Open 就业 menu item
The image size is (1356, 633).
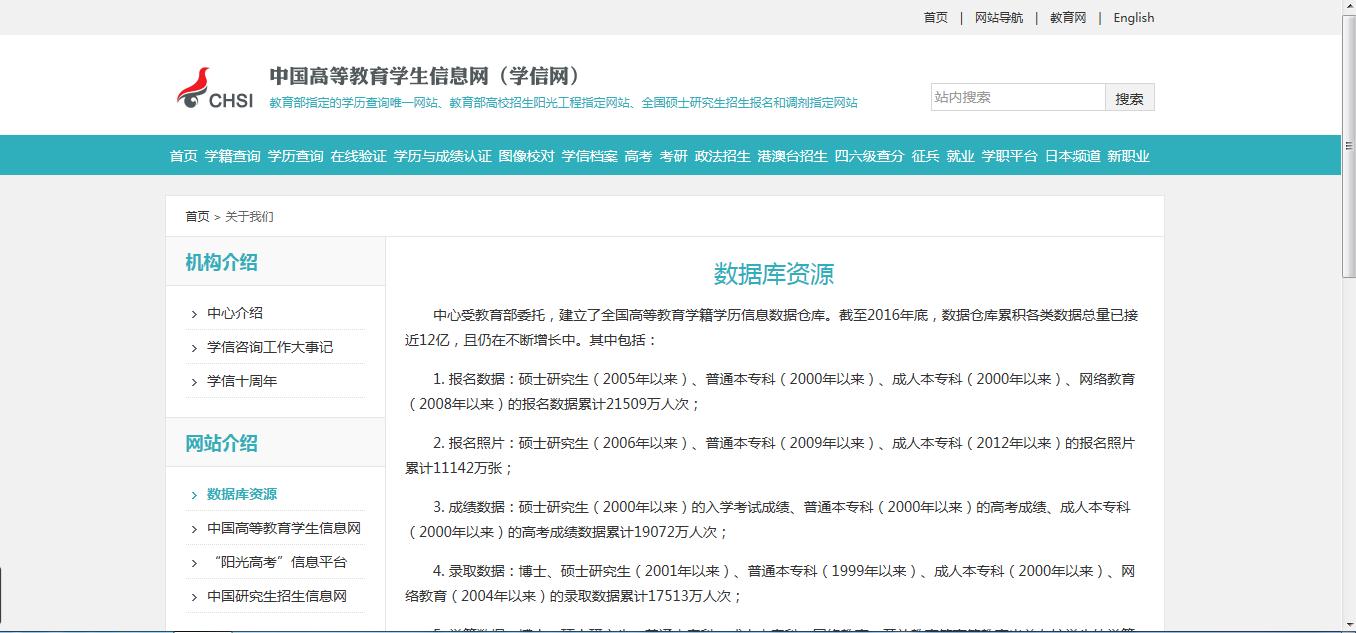click(960, 156)
